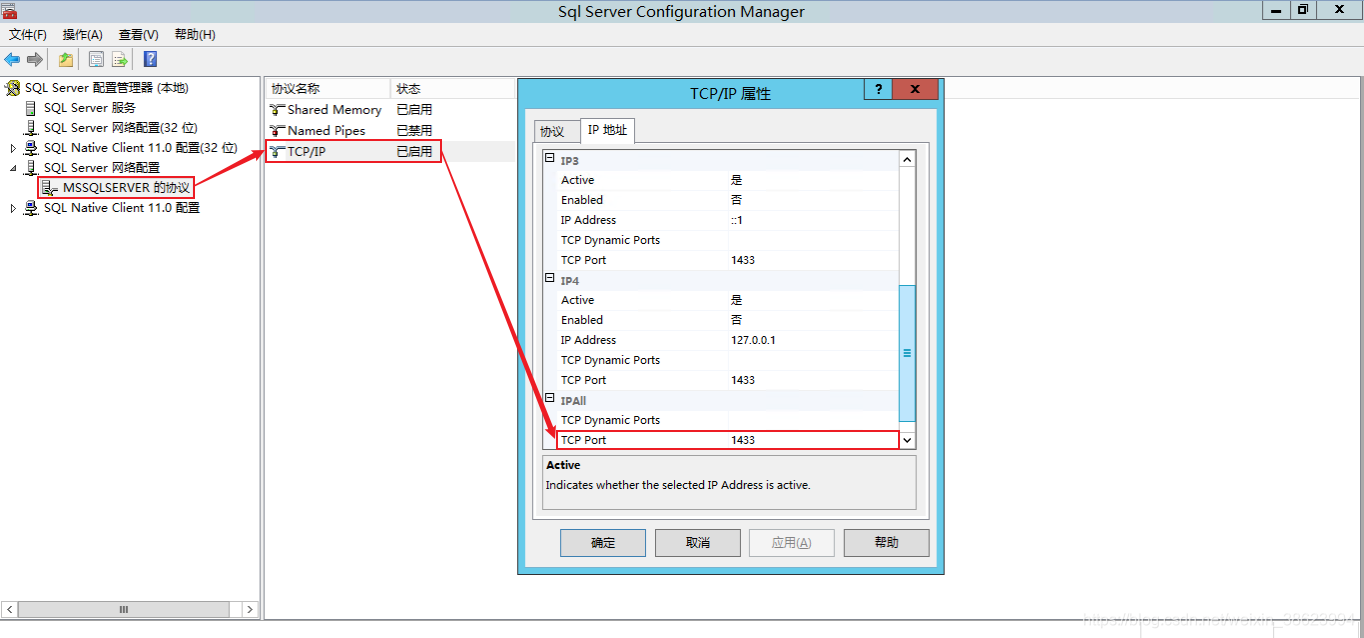
Task: Collapse the IP4 property group
Action: coord(549,280)
